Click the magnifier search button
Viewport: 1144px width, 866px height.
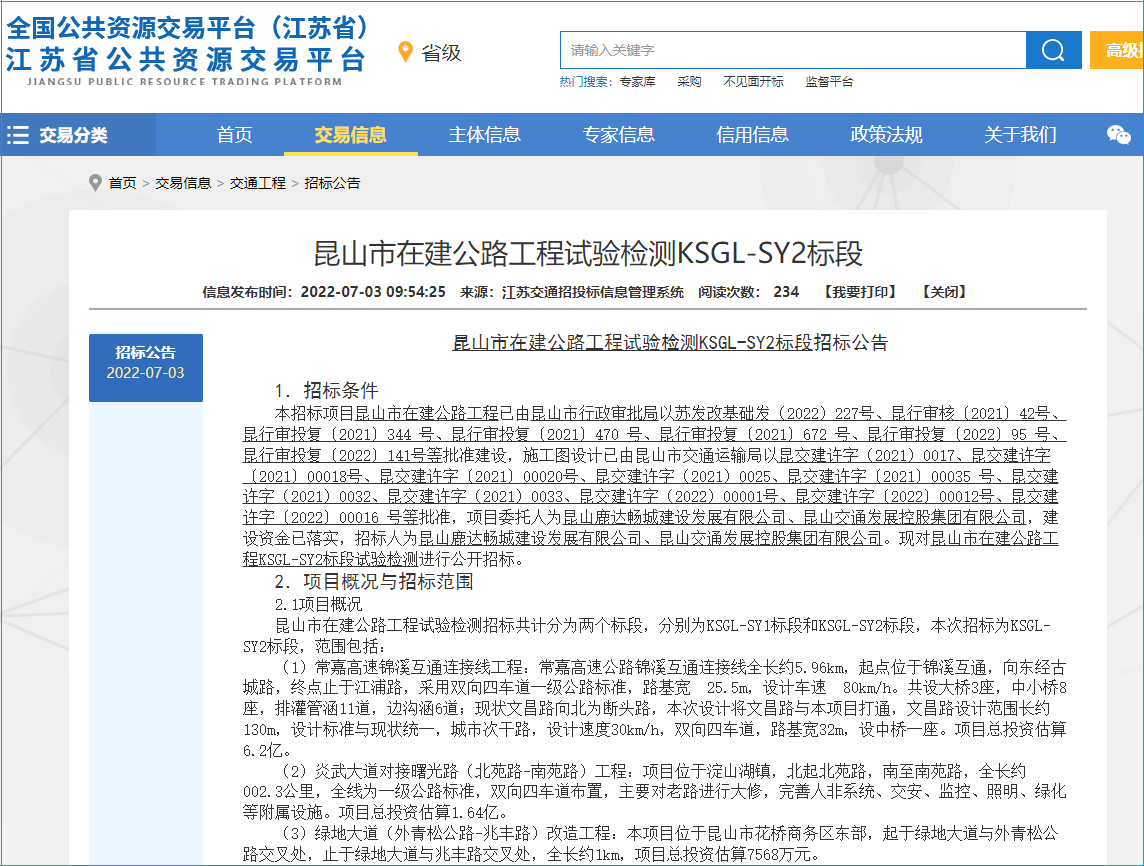(1053, 50)
